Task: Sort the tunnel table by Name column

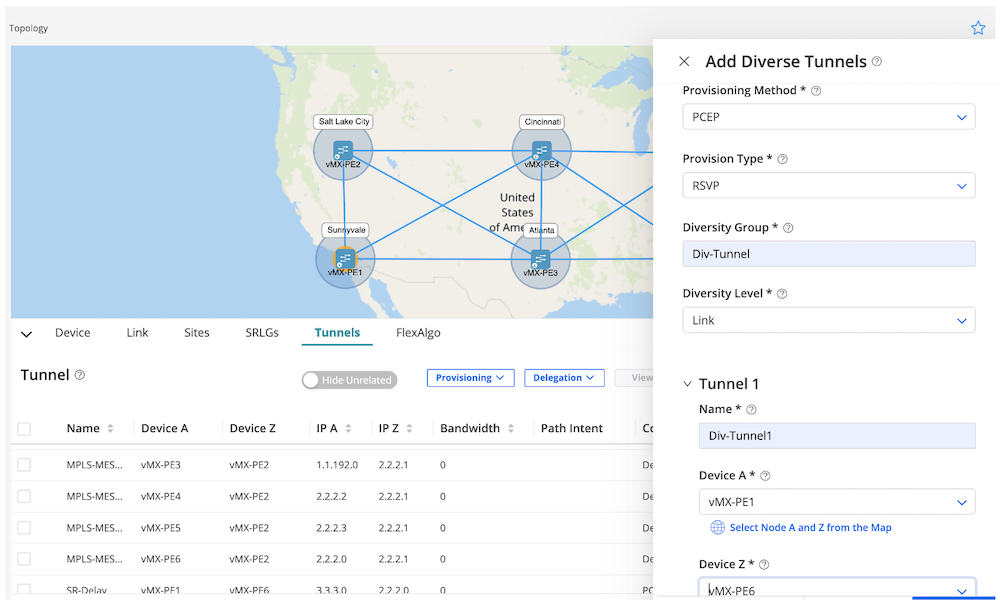Action: point(110,428)
